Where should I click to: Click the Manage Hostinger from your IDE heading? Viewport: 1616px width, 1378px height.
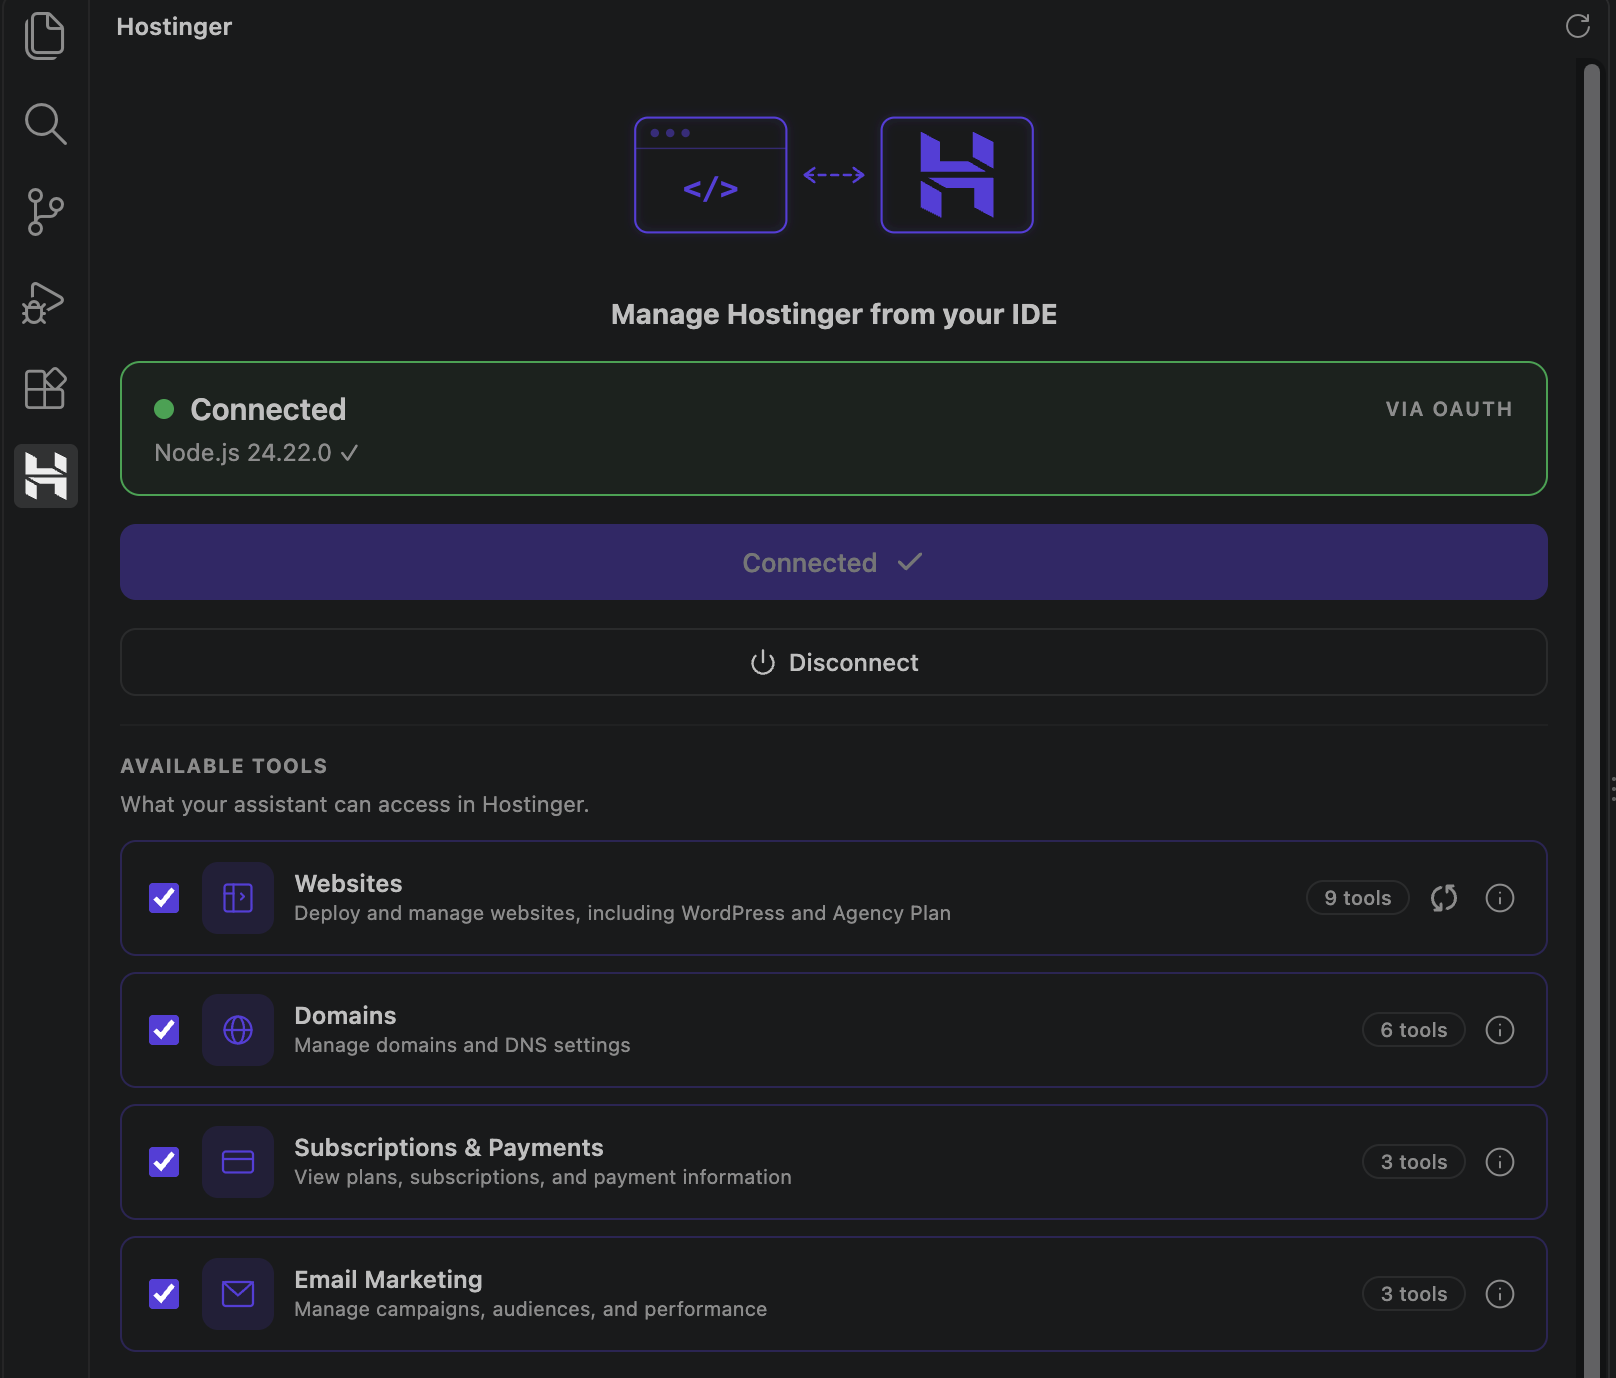point(834,314)
